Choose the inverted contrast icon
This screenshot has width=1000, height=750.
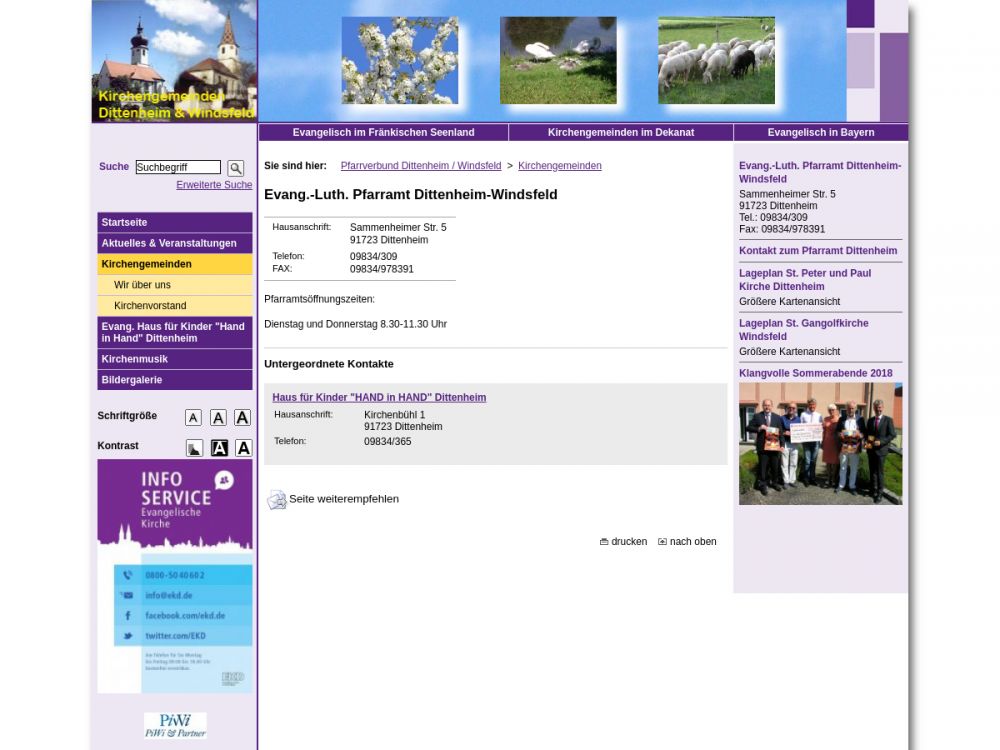click(219, 448)
